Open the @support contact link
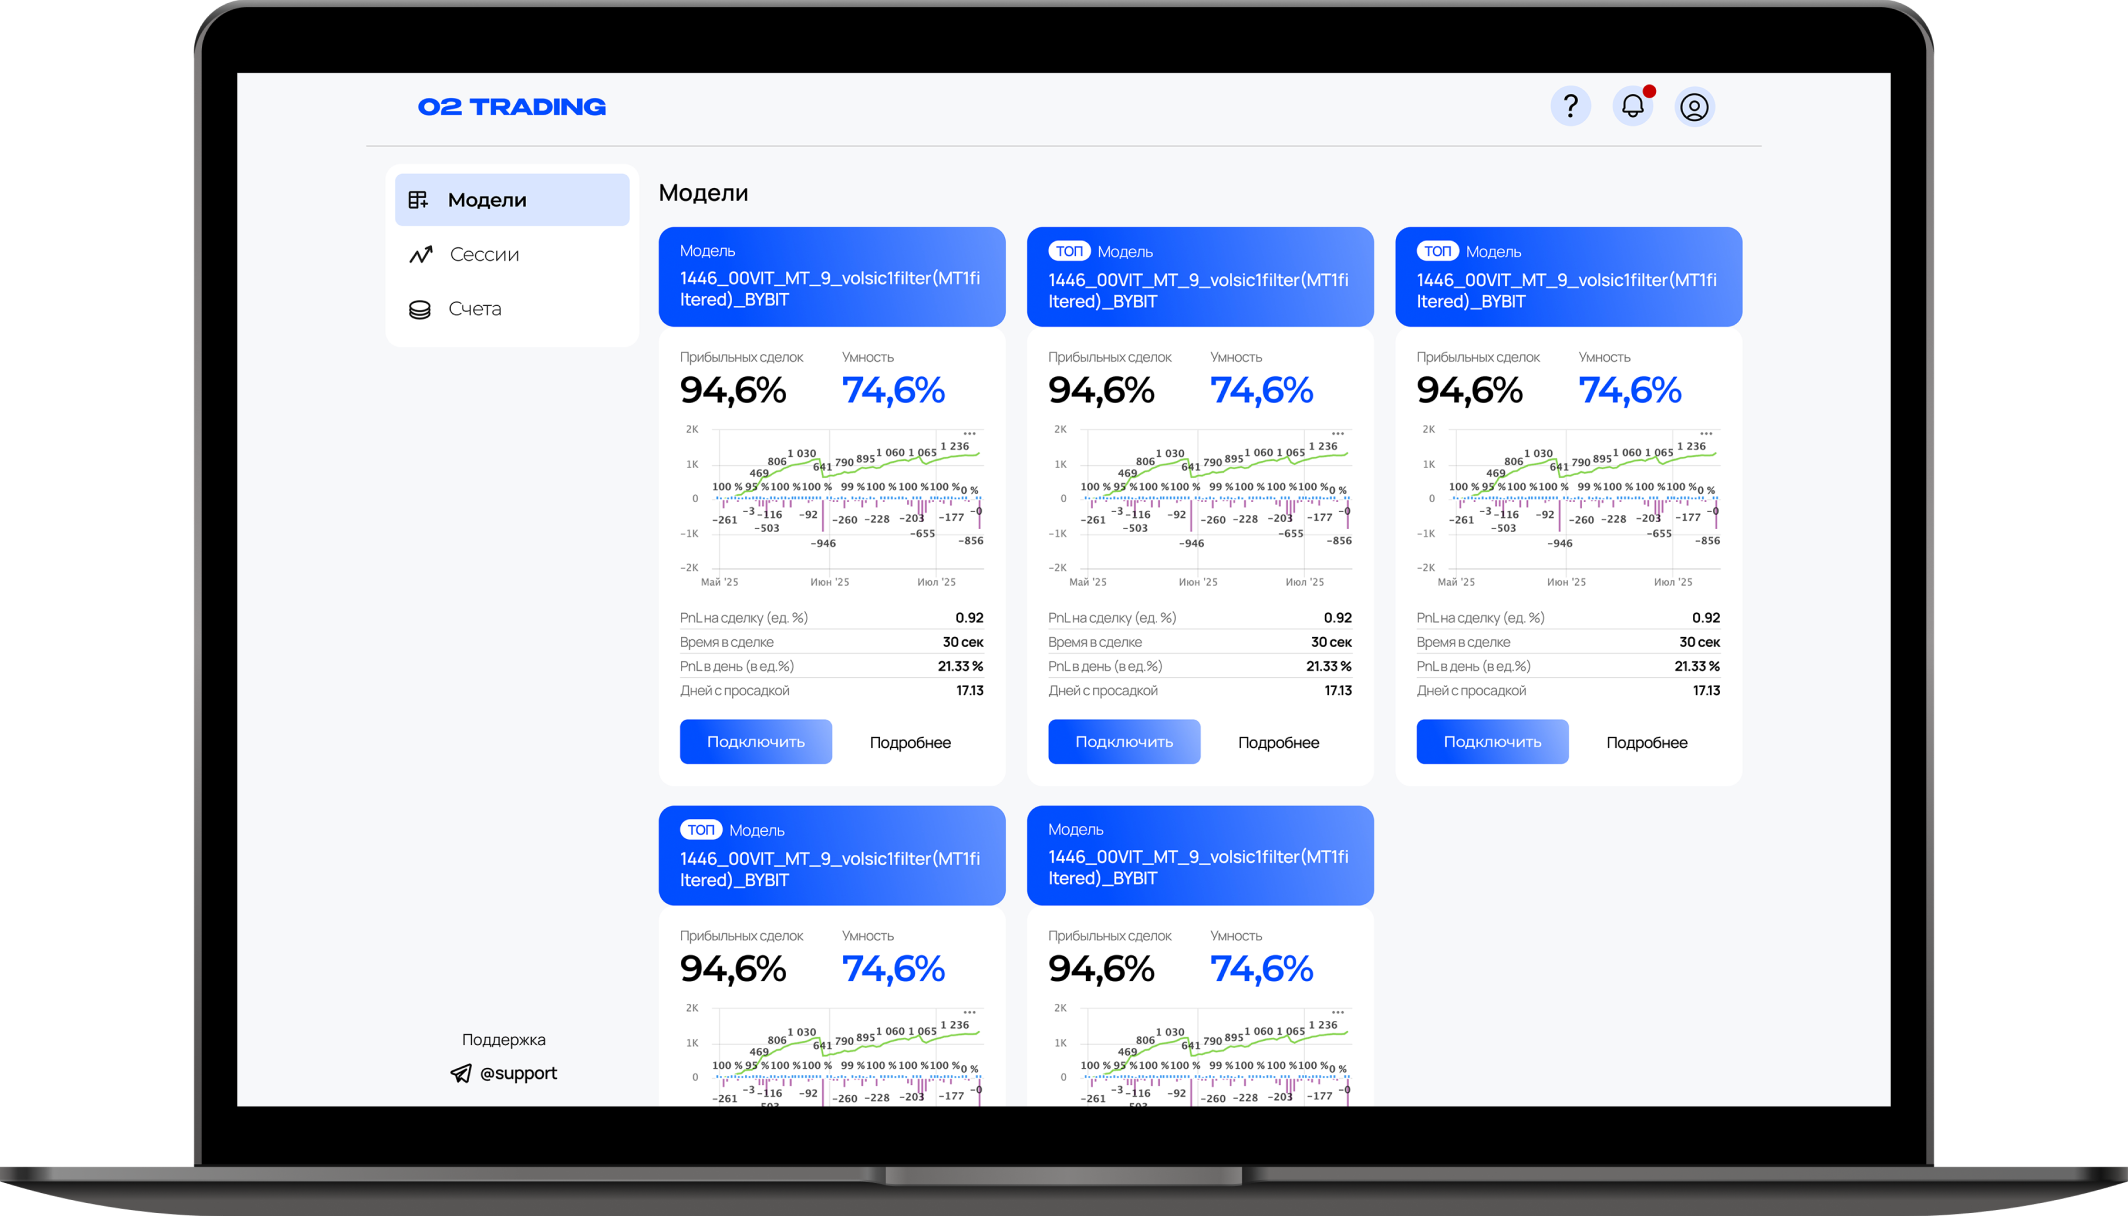Screen dimensions: 2128x1216 [x=518, y=1073]
